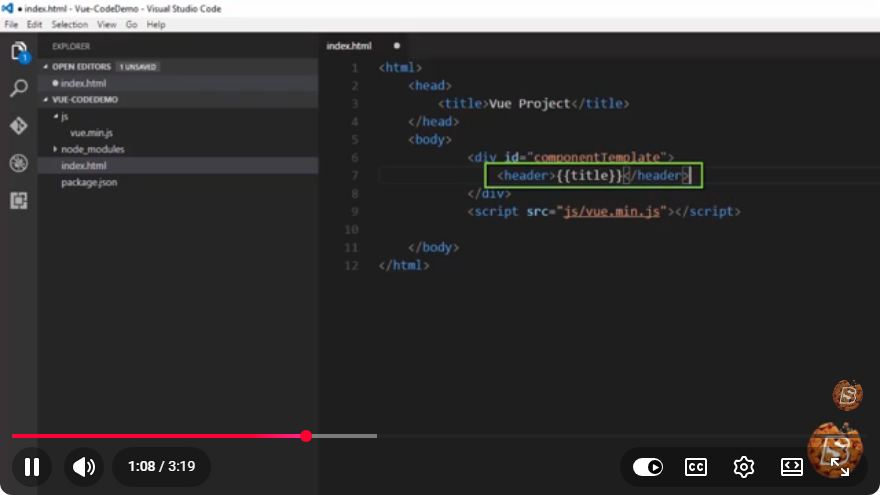Switch to theater mode icon

point(791,467)
